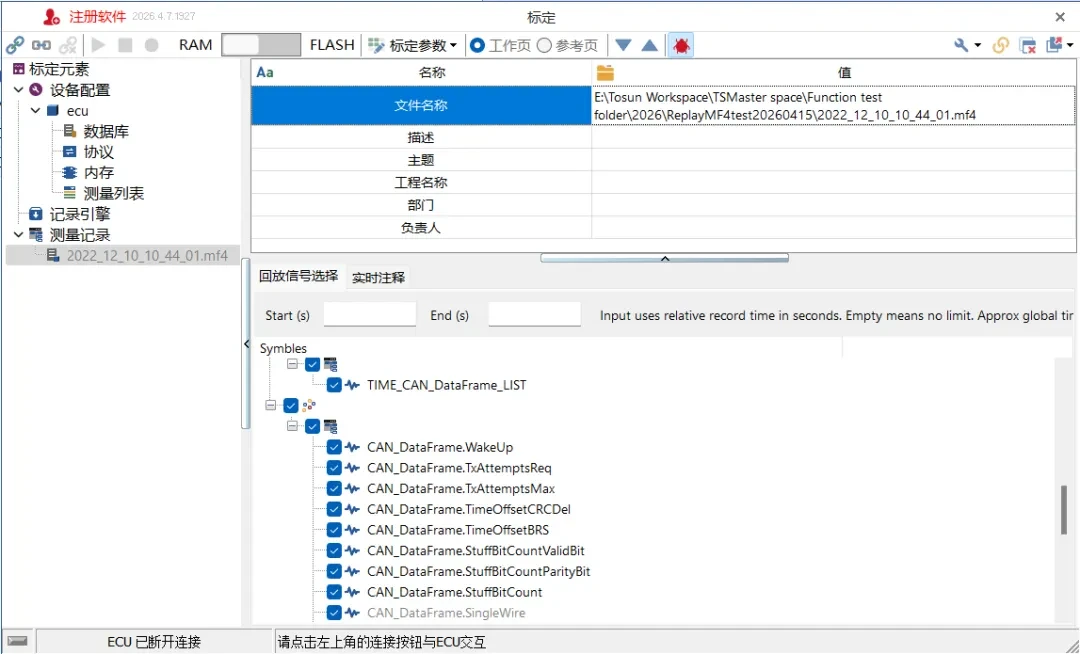
Task: Click the window icon with red X
Action: [1028, 45]
